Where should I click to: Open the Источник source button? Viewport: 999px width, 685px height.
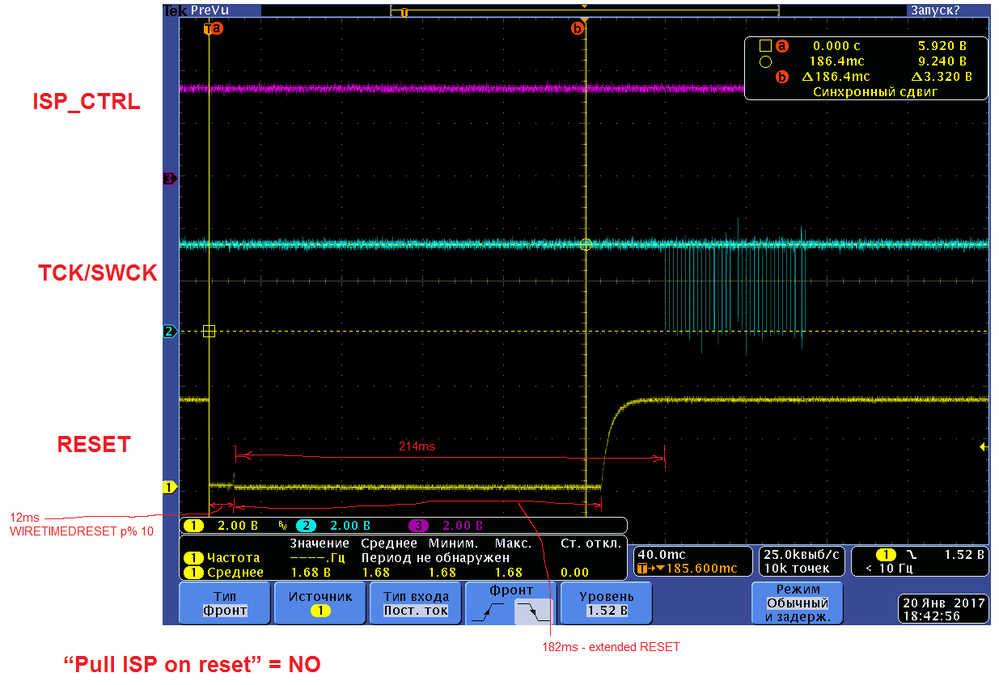tap(320, 603)
